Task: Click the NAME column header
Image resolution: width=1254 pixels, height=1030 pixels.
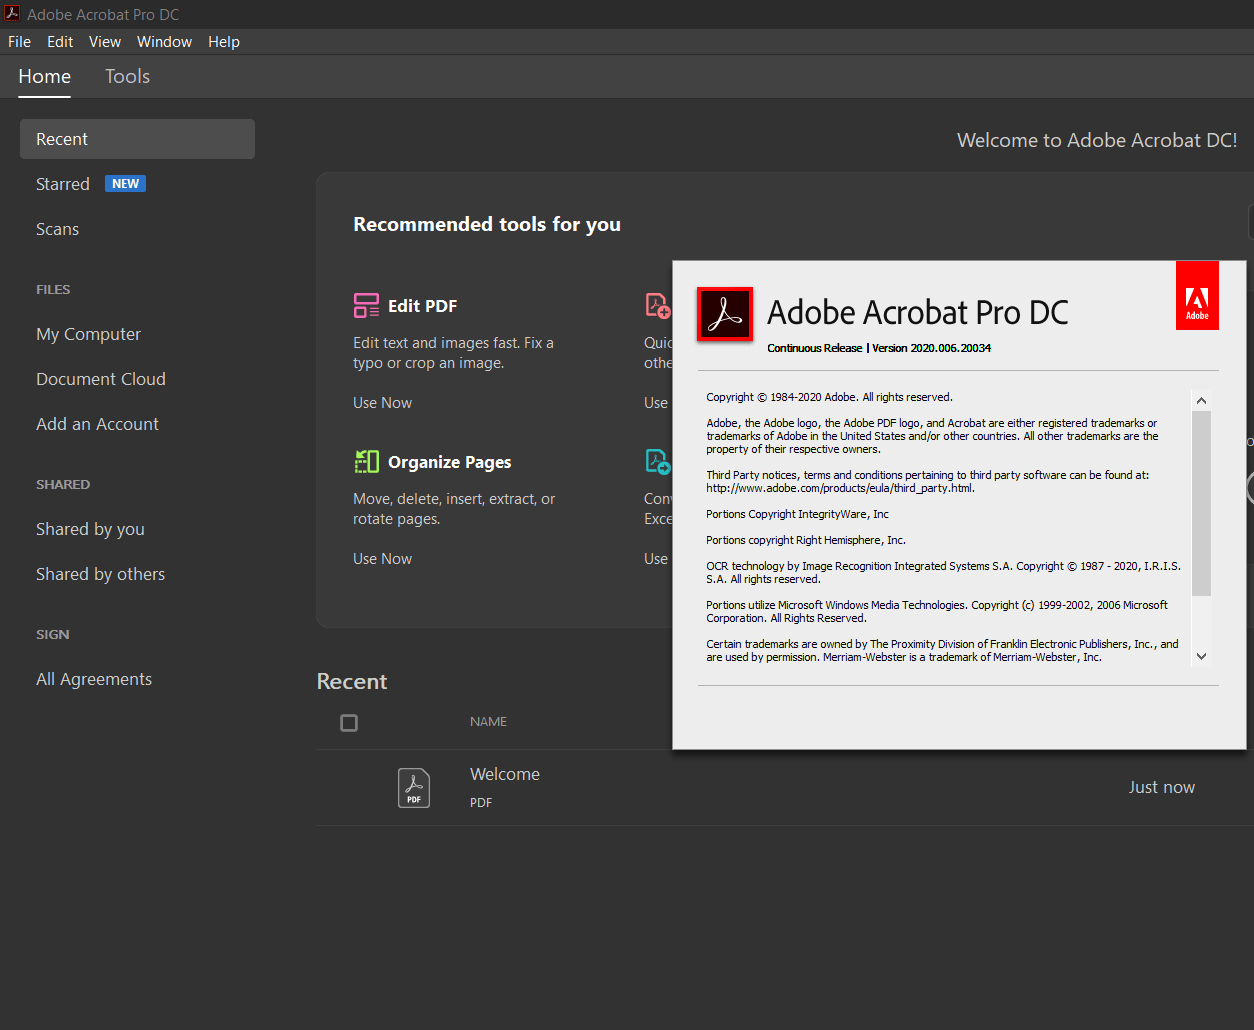Action: 488,721
